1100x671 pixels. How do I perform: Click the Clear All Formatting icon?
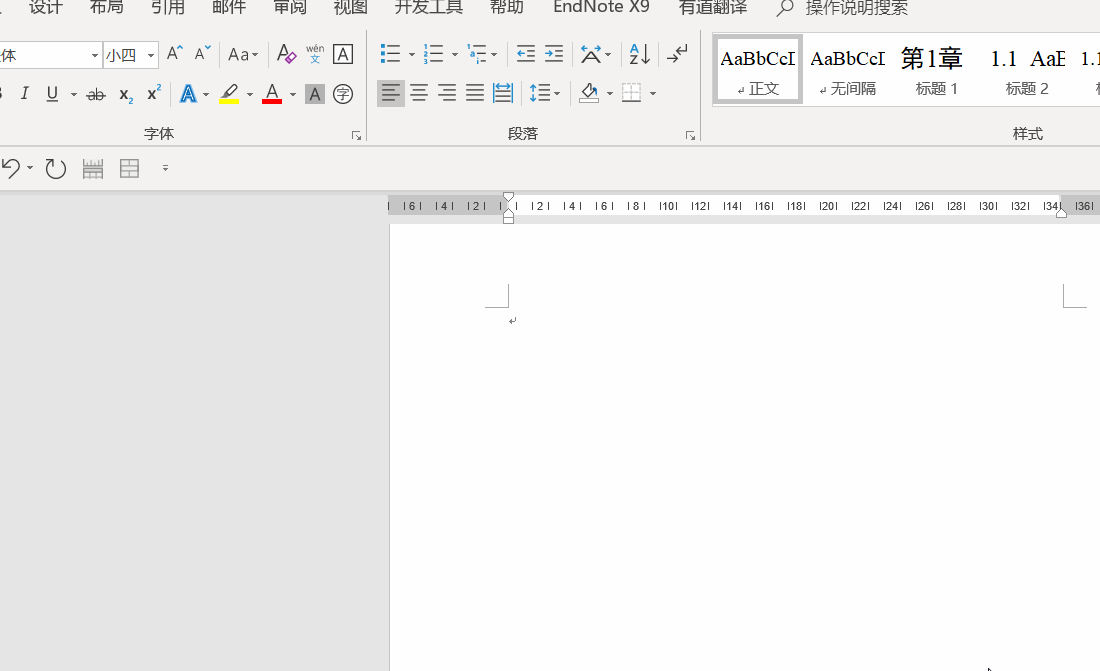point(286,54)
